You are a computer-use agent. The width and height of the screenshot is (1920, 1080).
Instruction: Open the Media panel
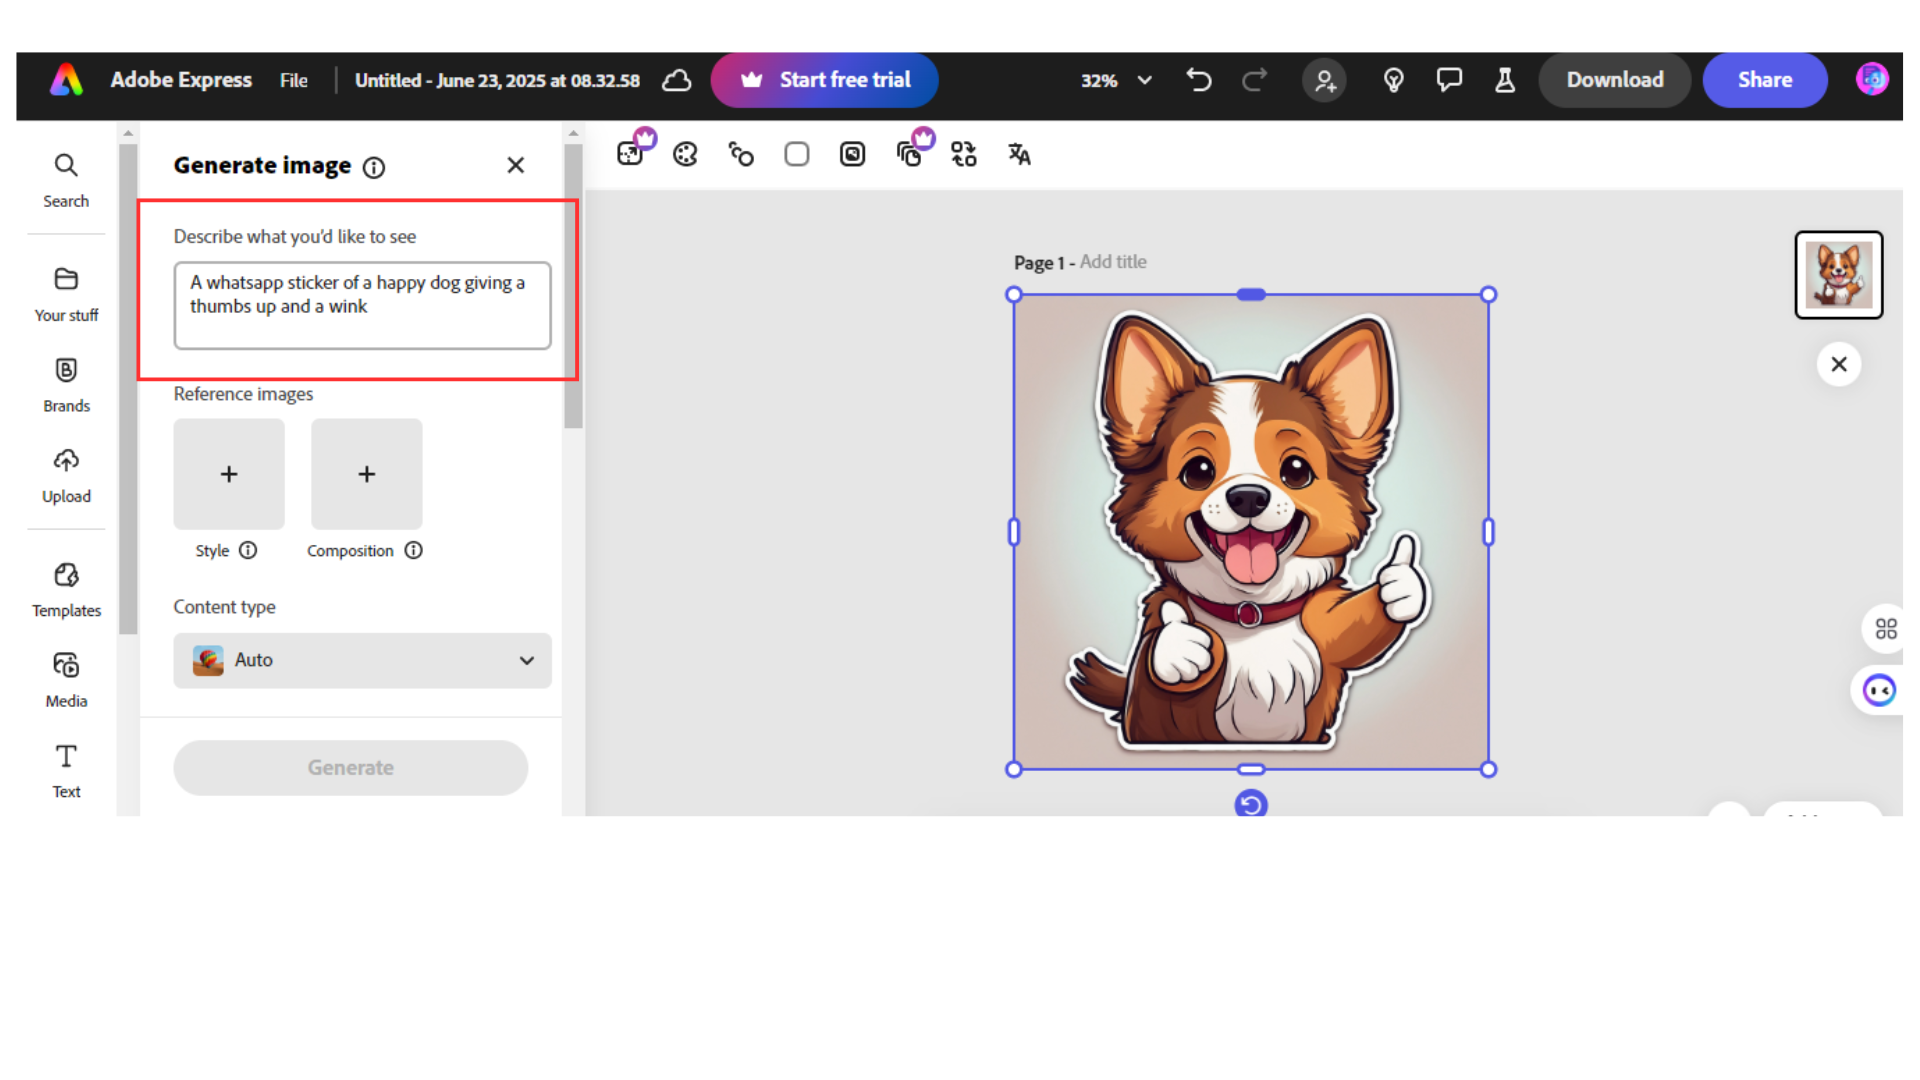point(66,679)
